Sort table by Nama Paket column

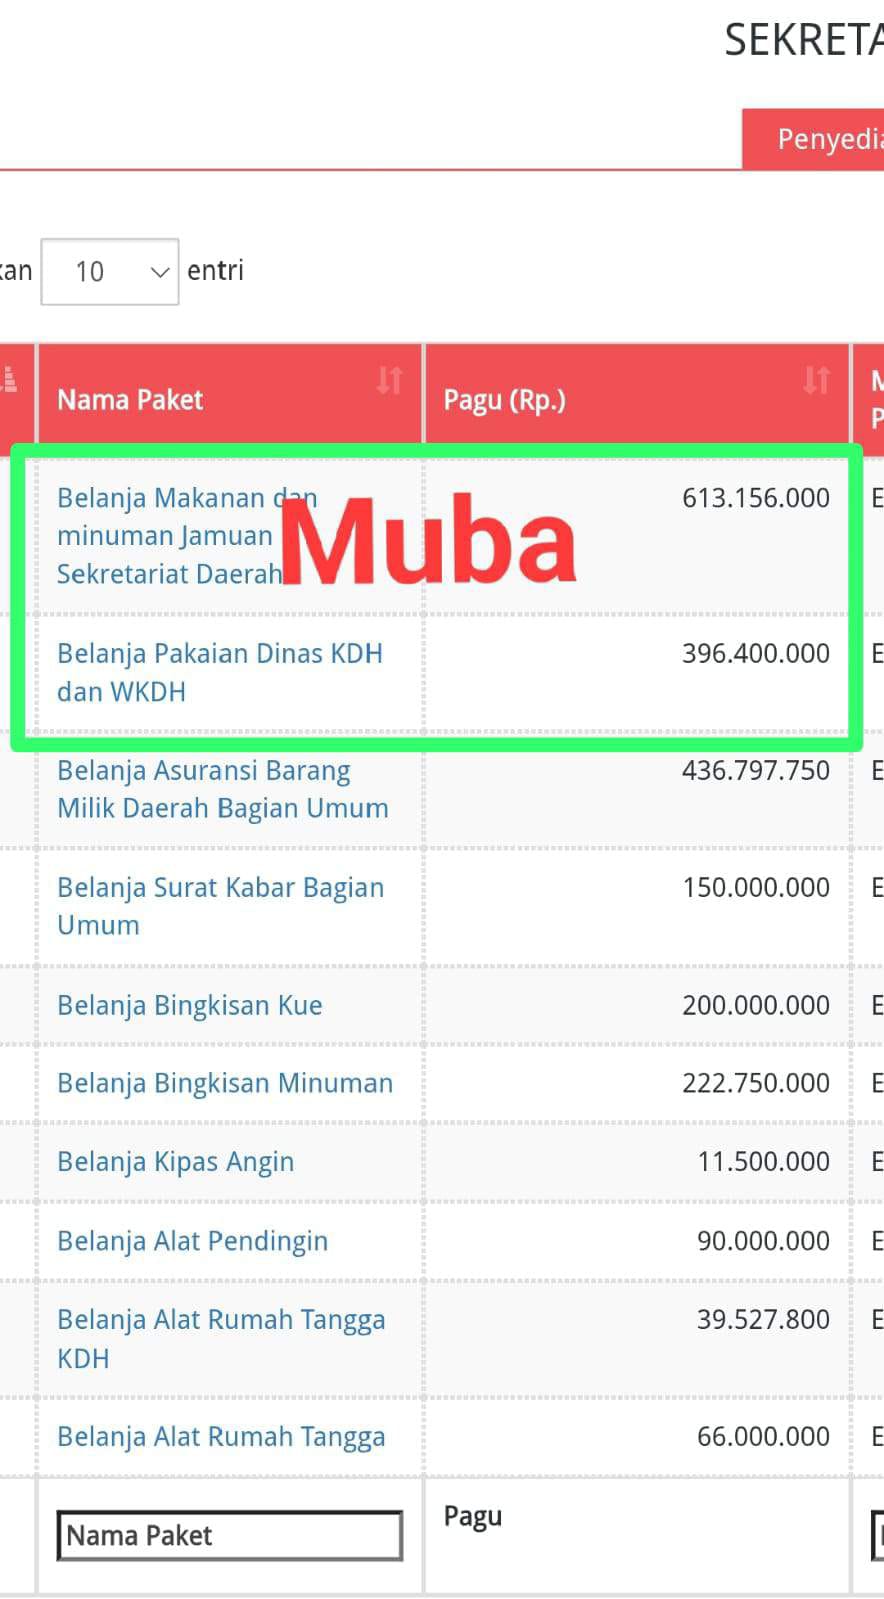coord(389,380)
